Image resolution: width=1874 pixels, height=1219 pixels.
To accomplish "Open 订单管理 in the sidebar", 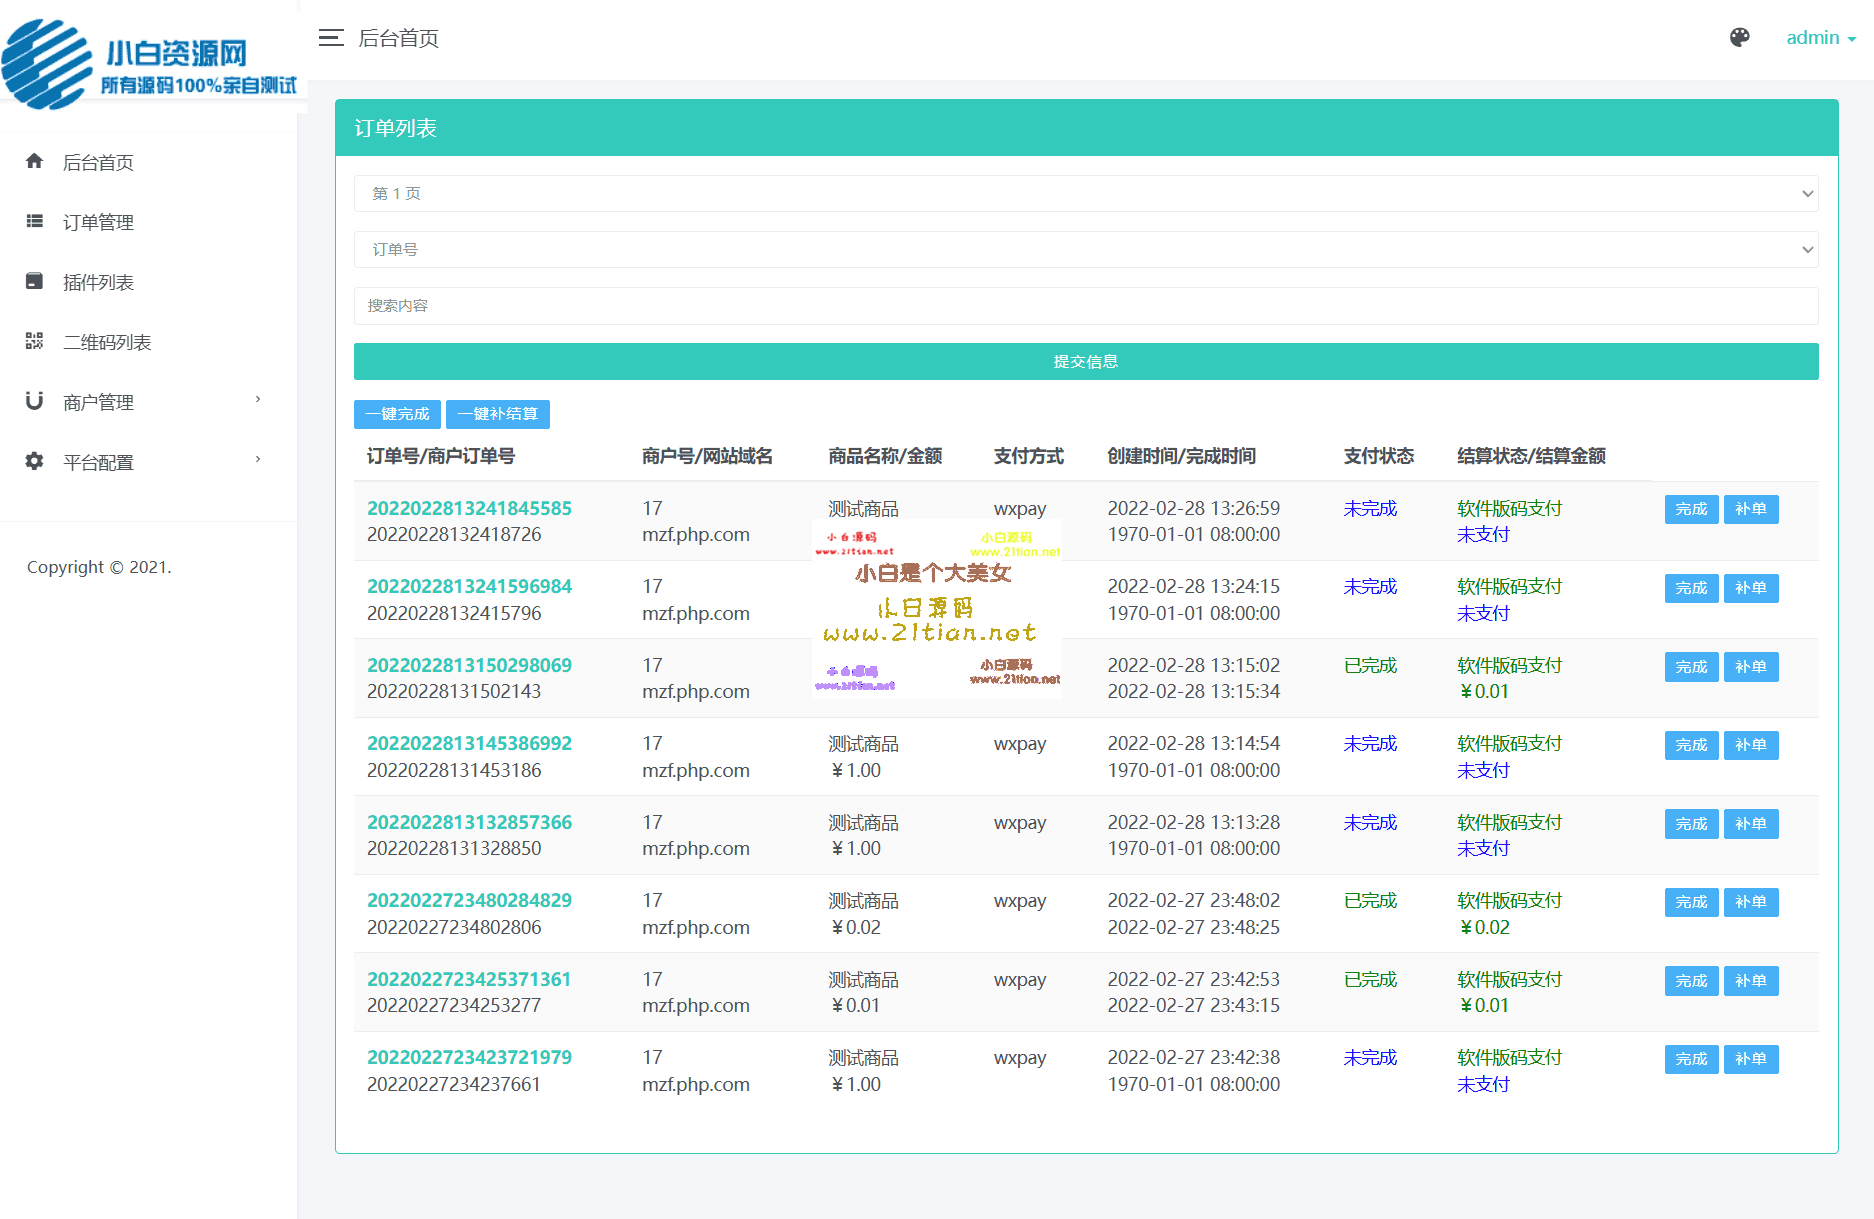I will tap(98, 222).
